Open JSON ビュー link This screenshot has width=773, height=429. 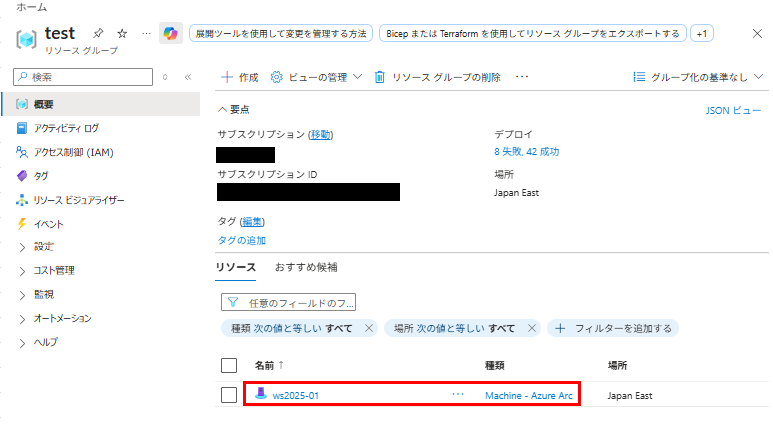tap(733, 110)
